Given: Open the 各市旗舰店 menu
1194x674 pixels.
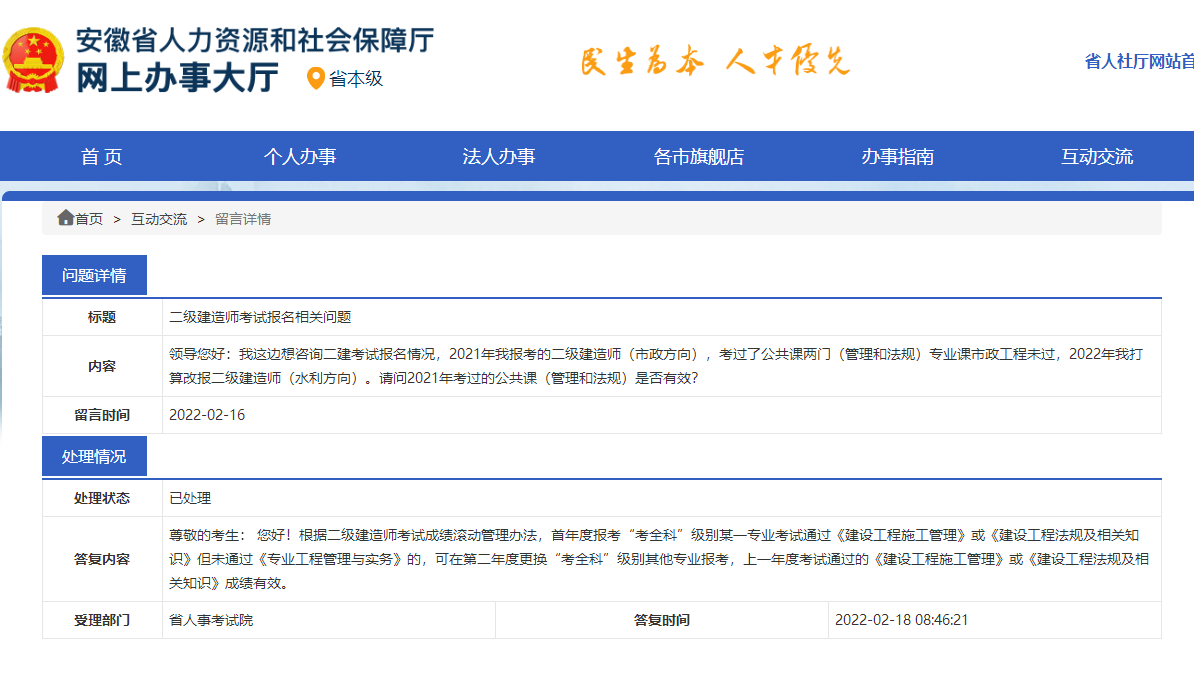Looking at the screenshot, I should [700, 156].
